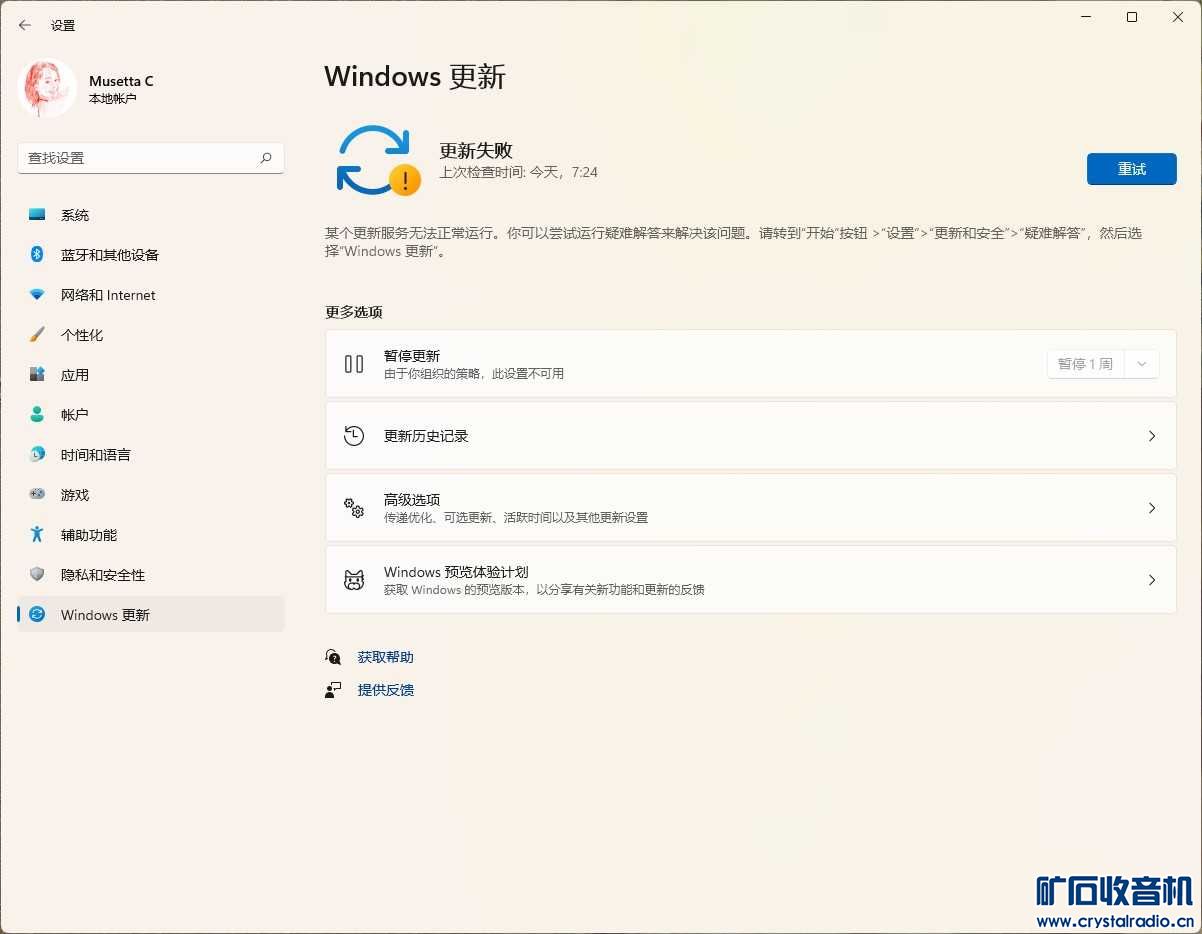Click the magnifier search icon
Viewport: 1202px width, 934px height.
pos(266,158)
